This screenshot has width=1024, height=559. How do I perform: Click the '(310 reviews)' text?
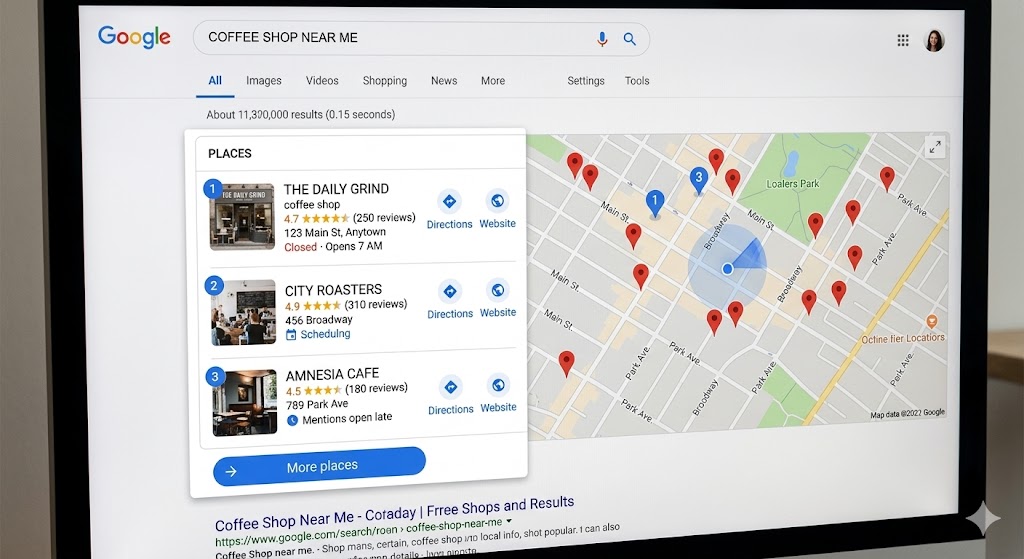coord(376,304)
